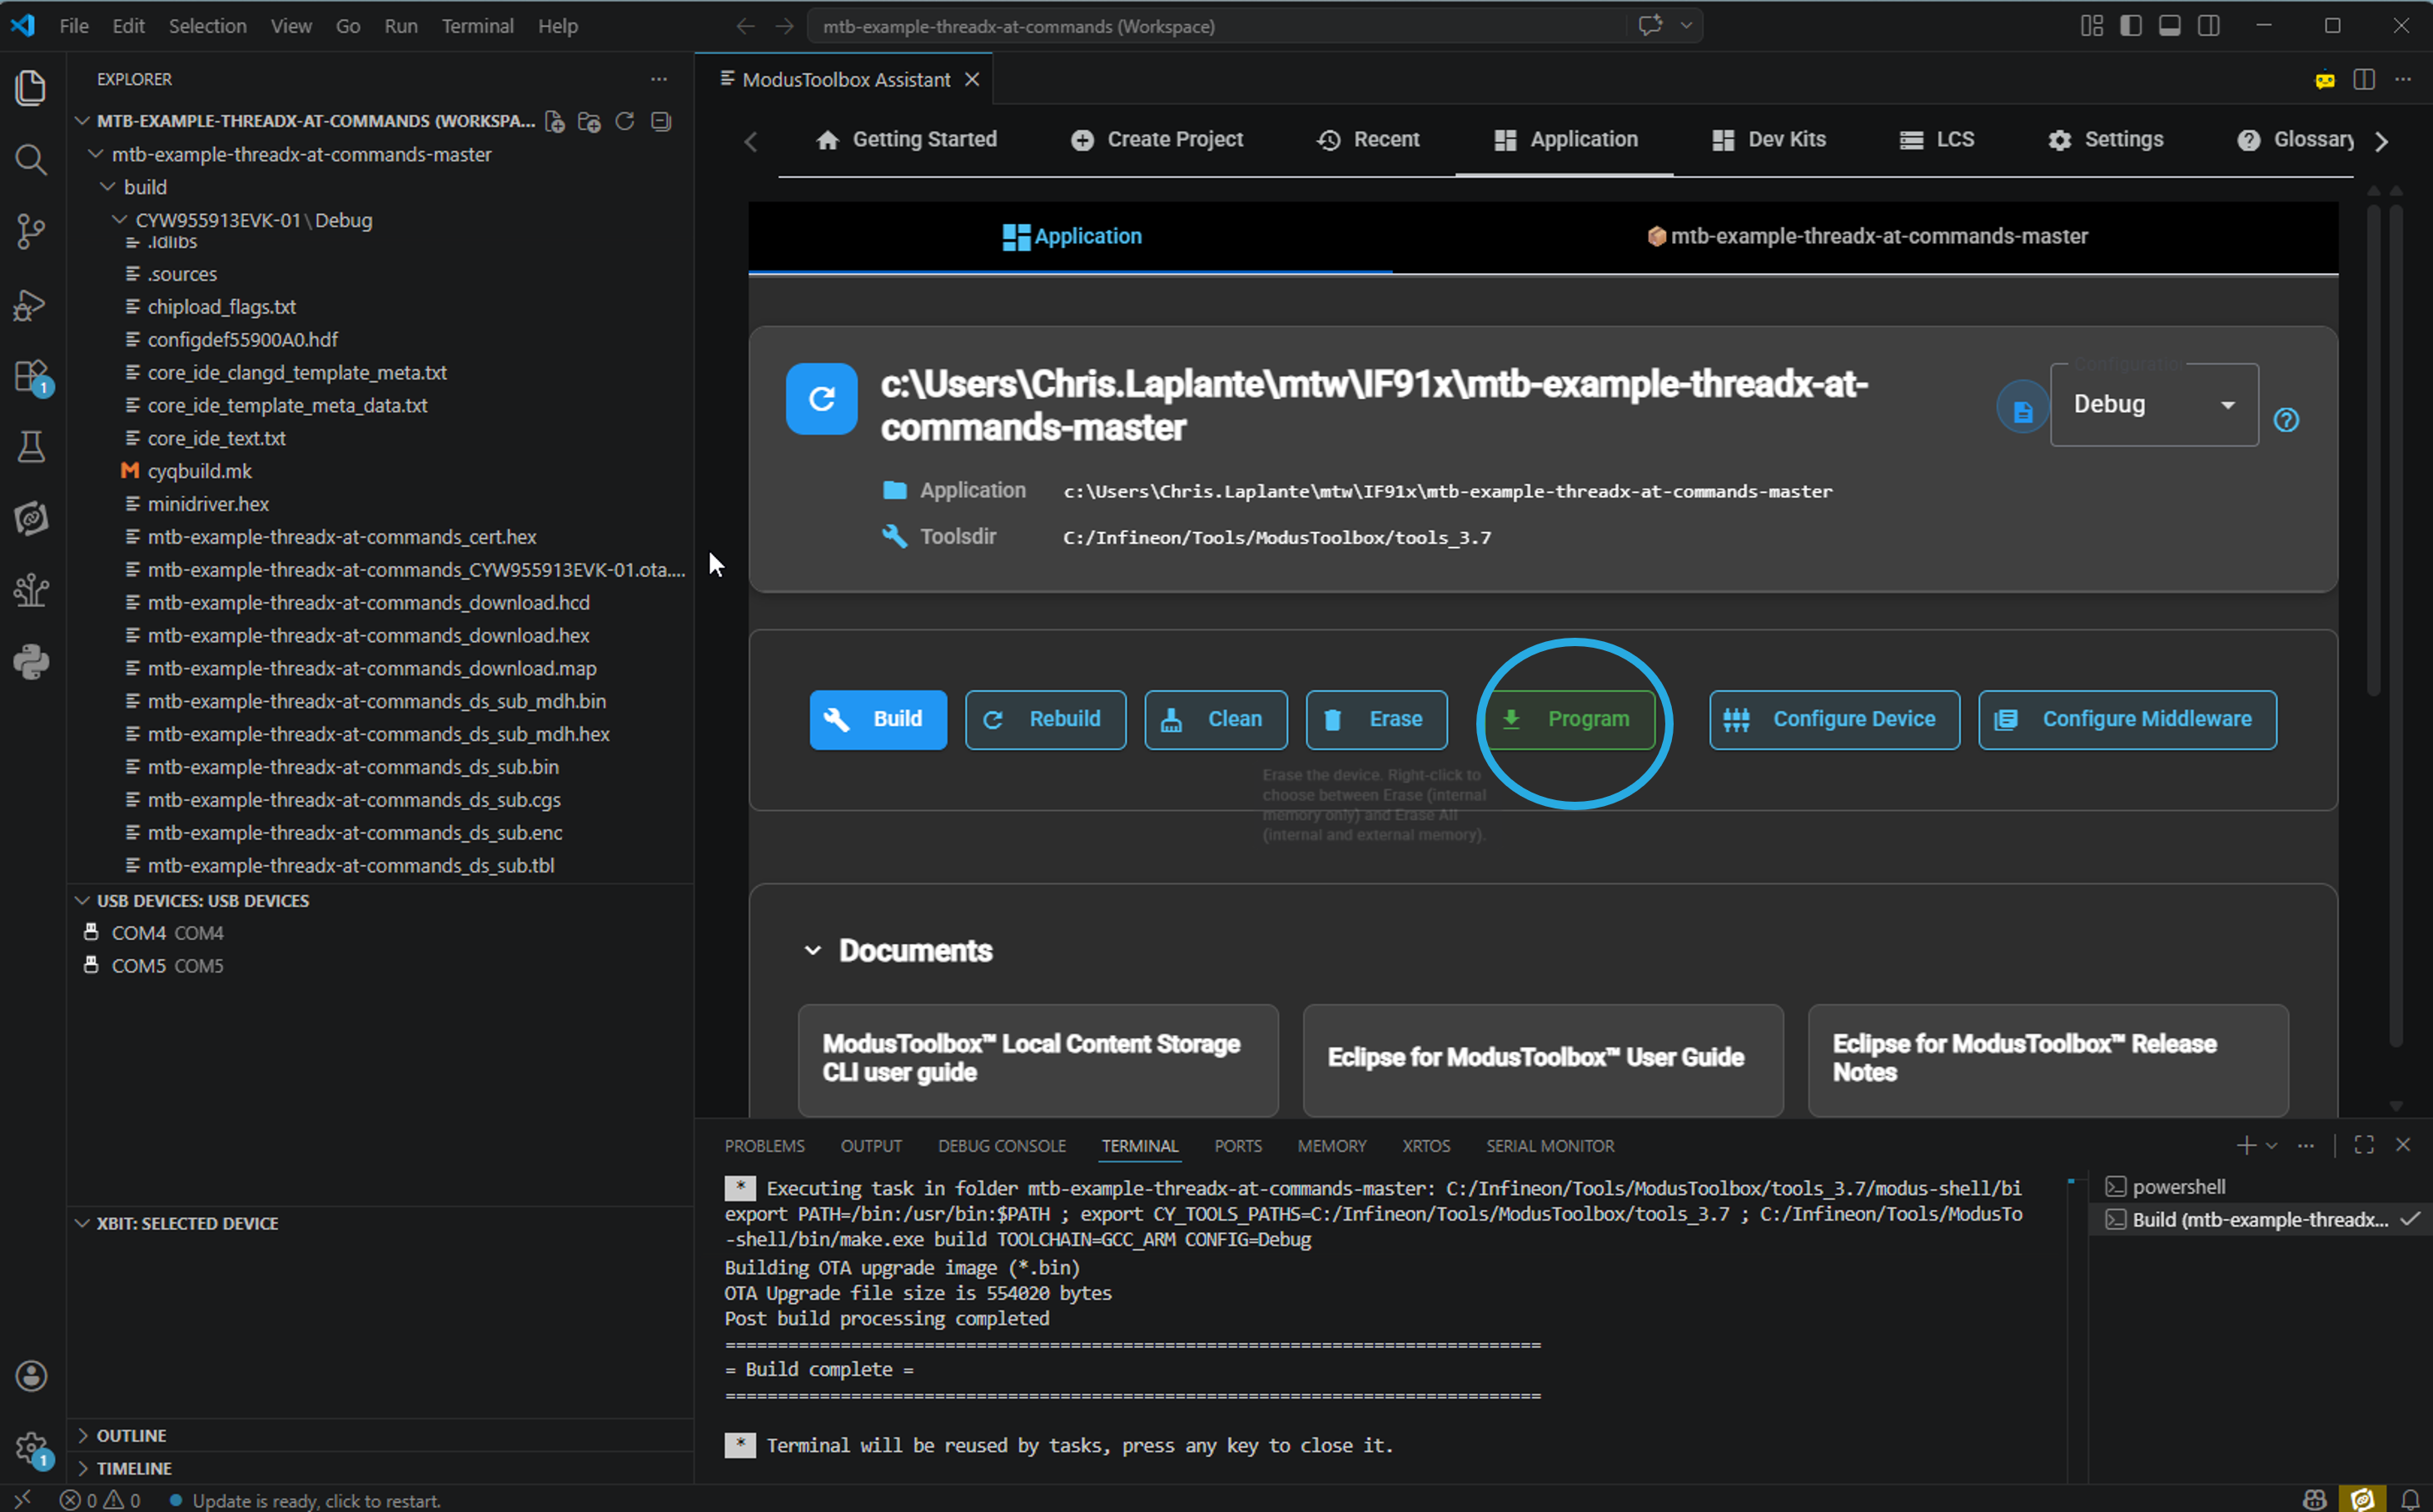The image size is (2433, 1512).
Task: Open the Search view in the activity bar
Action: (x=31, y=160)
